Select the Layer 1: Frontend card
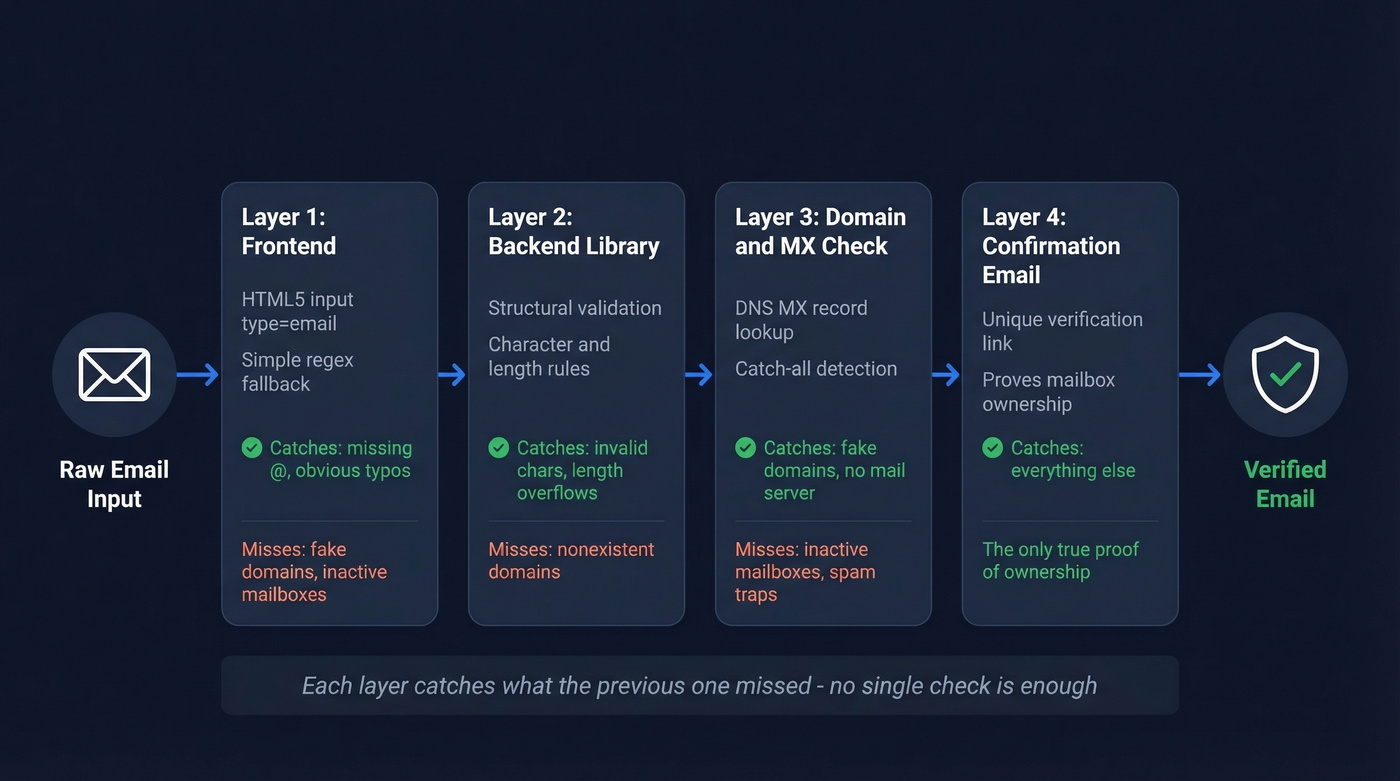The height and width of the screenshot is (781, 1400). 329,400
